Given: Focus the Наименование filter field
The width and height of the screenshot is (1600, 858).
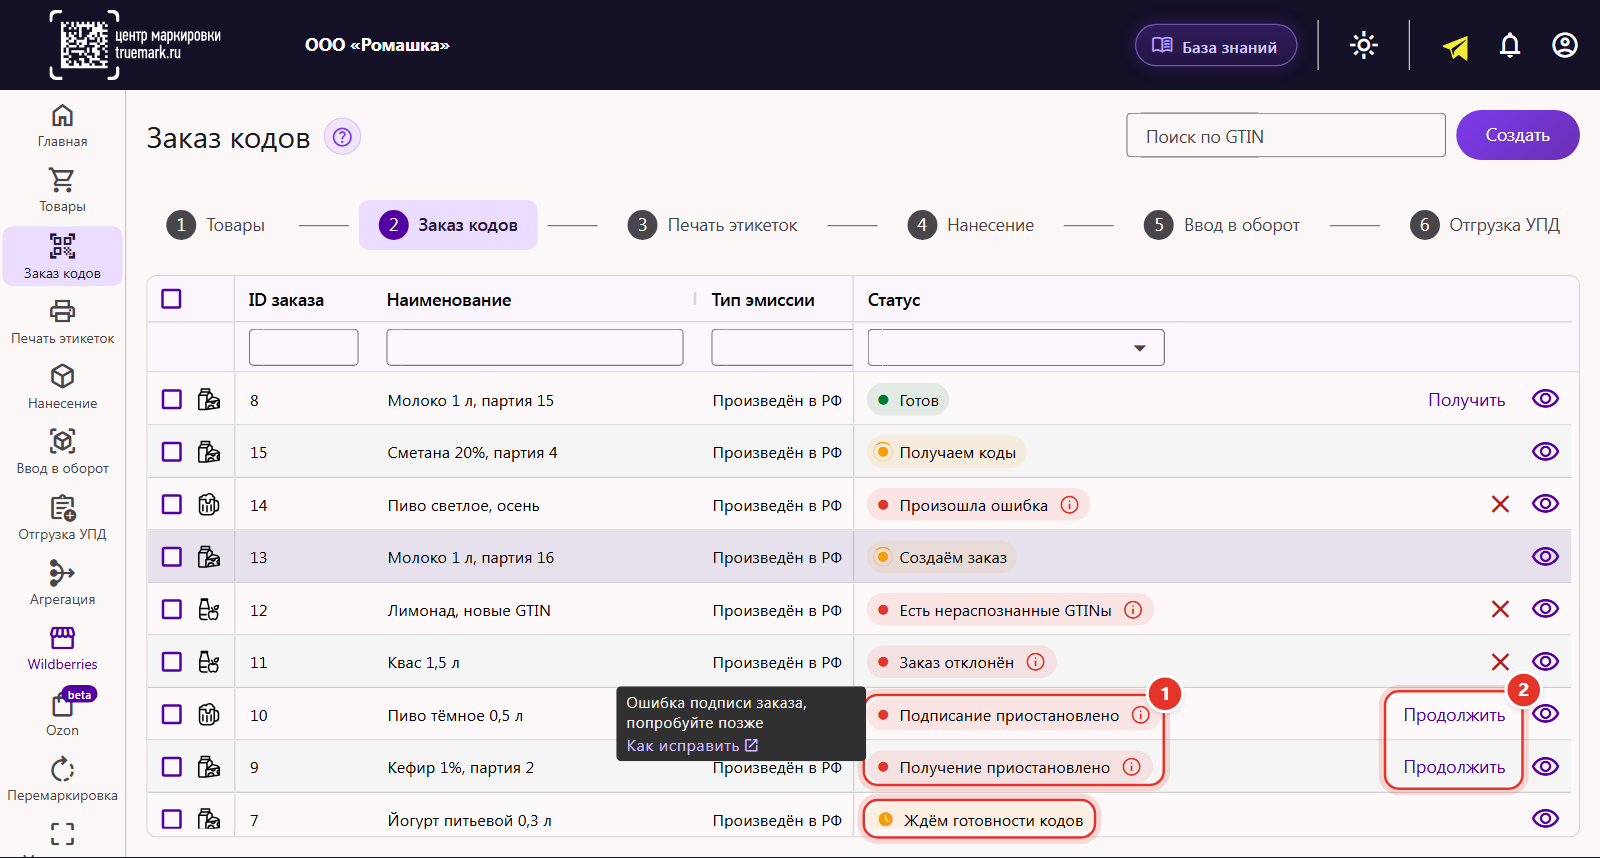Looking at the screenshot, I should (535, 347).
